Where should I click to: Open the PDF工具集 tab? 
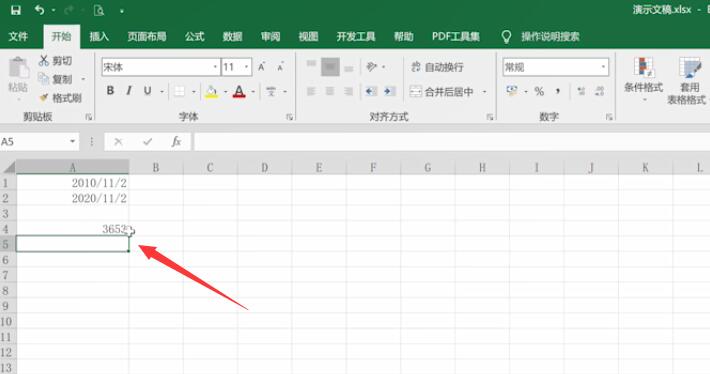tap(456, 37)
